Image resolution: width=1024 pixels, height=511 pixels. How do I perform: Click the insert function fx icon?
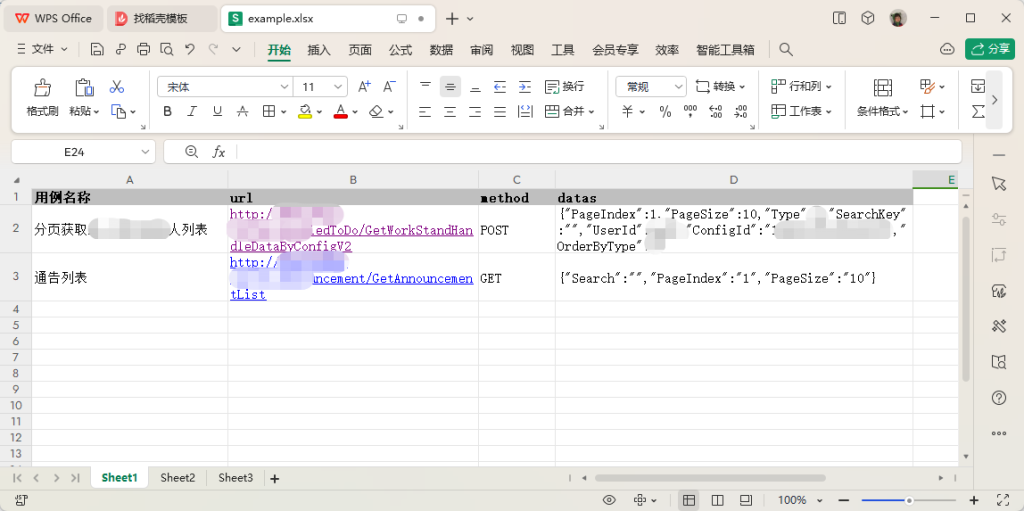(x=219, y=152)
